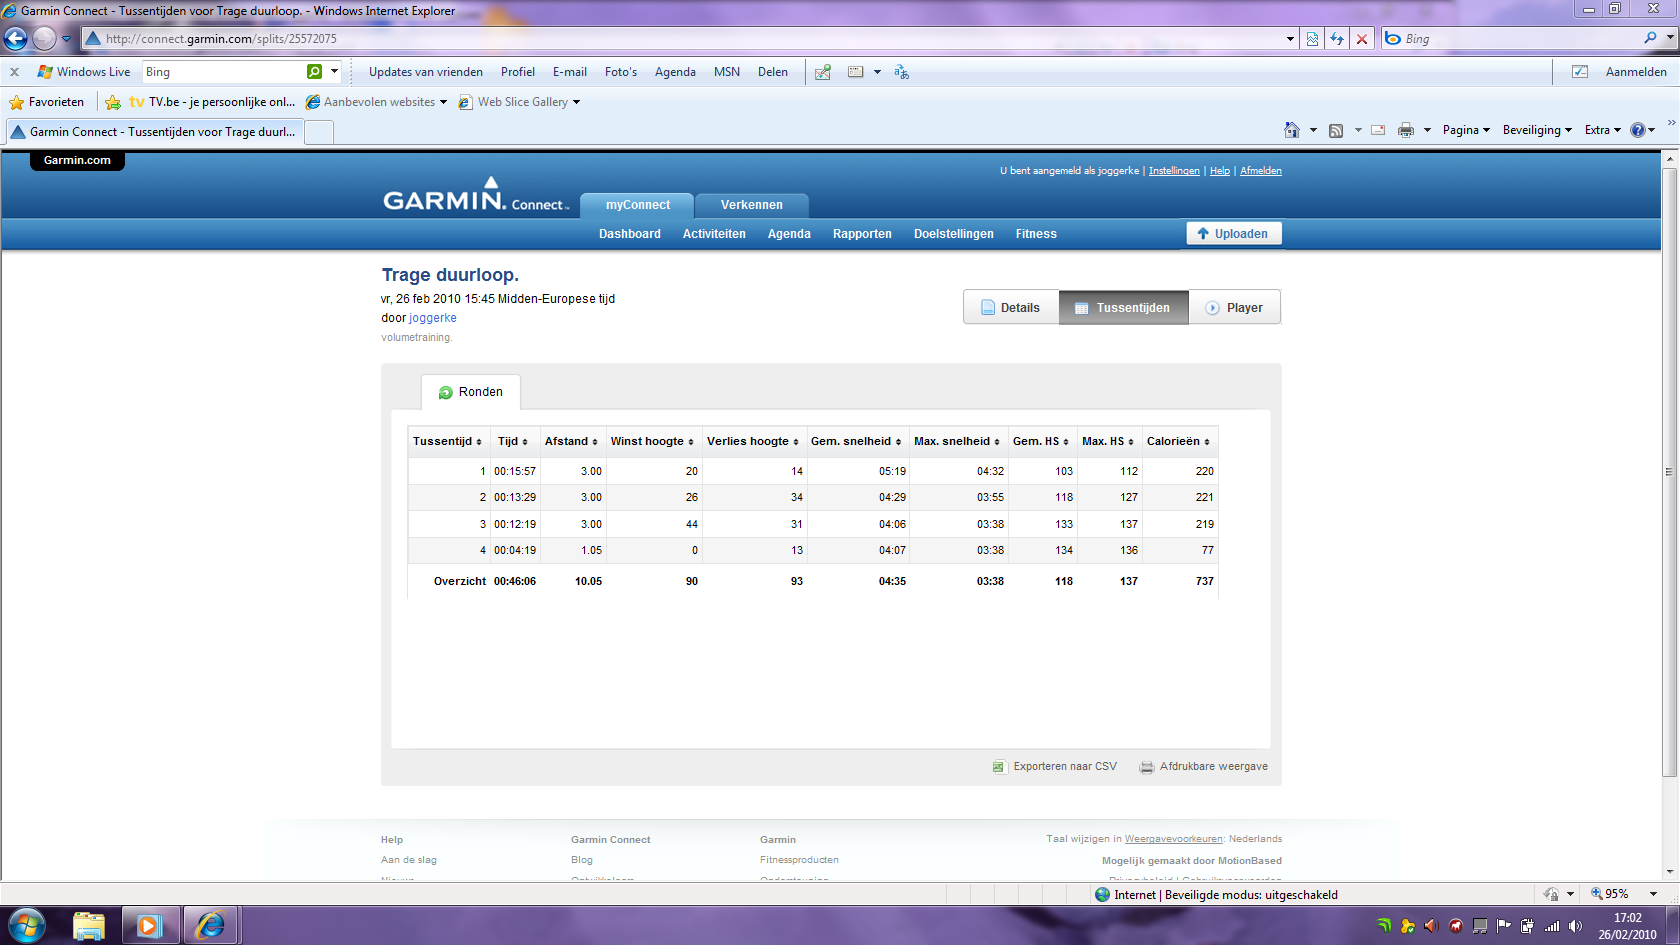This screenshot has width=1680, height=945.
Task: Click the Uploaden button
Action: [x=1234, y=233]
